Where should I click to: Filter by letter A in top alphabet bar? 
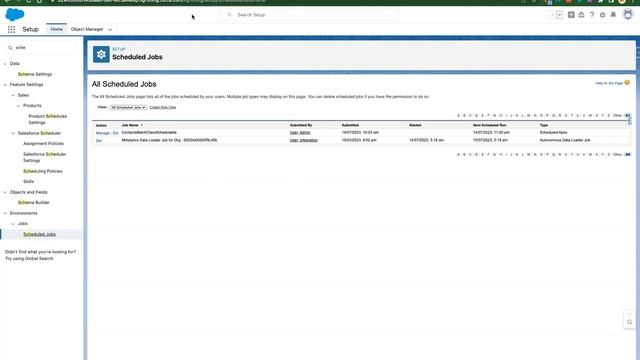click(458, 116)
